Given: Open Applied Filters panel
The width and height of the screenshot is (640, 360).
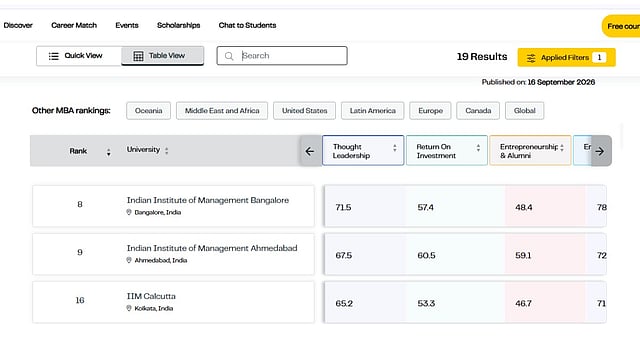Looking at the screenshot, I should pos(567,58).
